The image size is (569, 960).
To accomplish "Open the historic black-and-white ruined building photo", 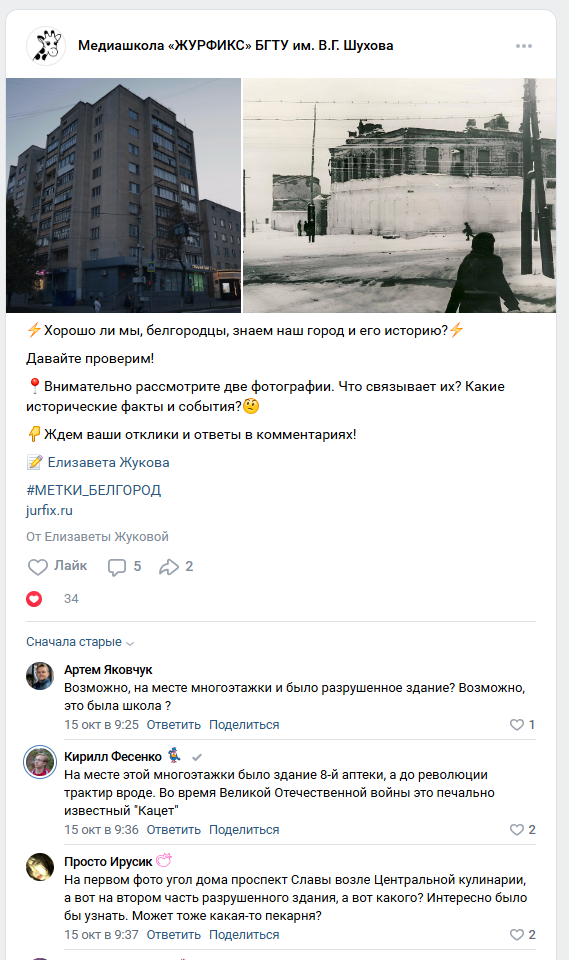I will [399, 195].
